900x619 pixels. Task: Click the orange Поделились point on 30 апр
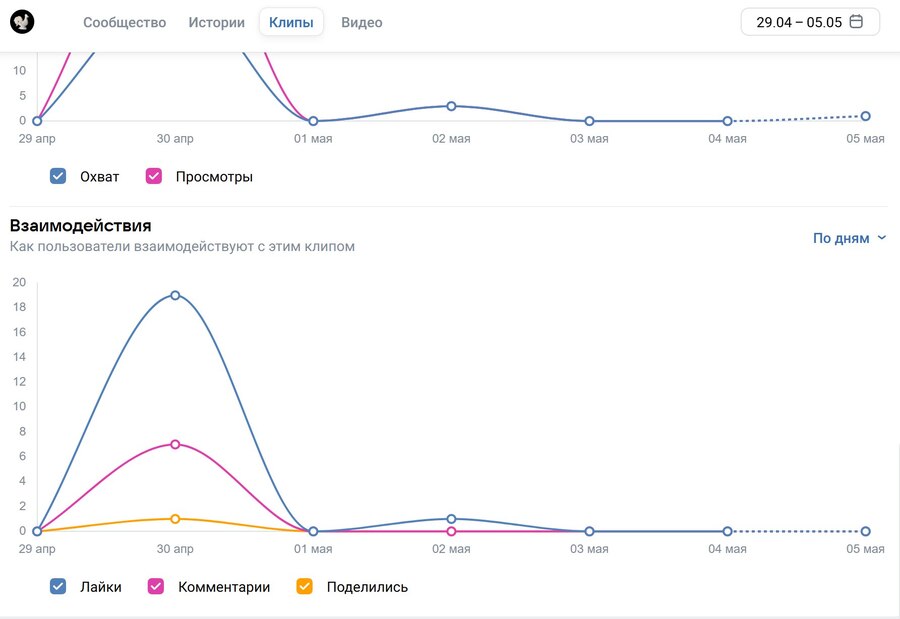point(175,519)
